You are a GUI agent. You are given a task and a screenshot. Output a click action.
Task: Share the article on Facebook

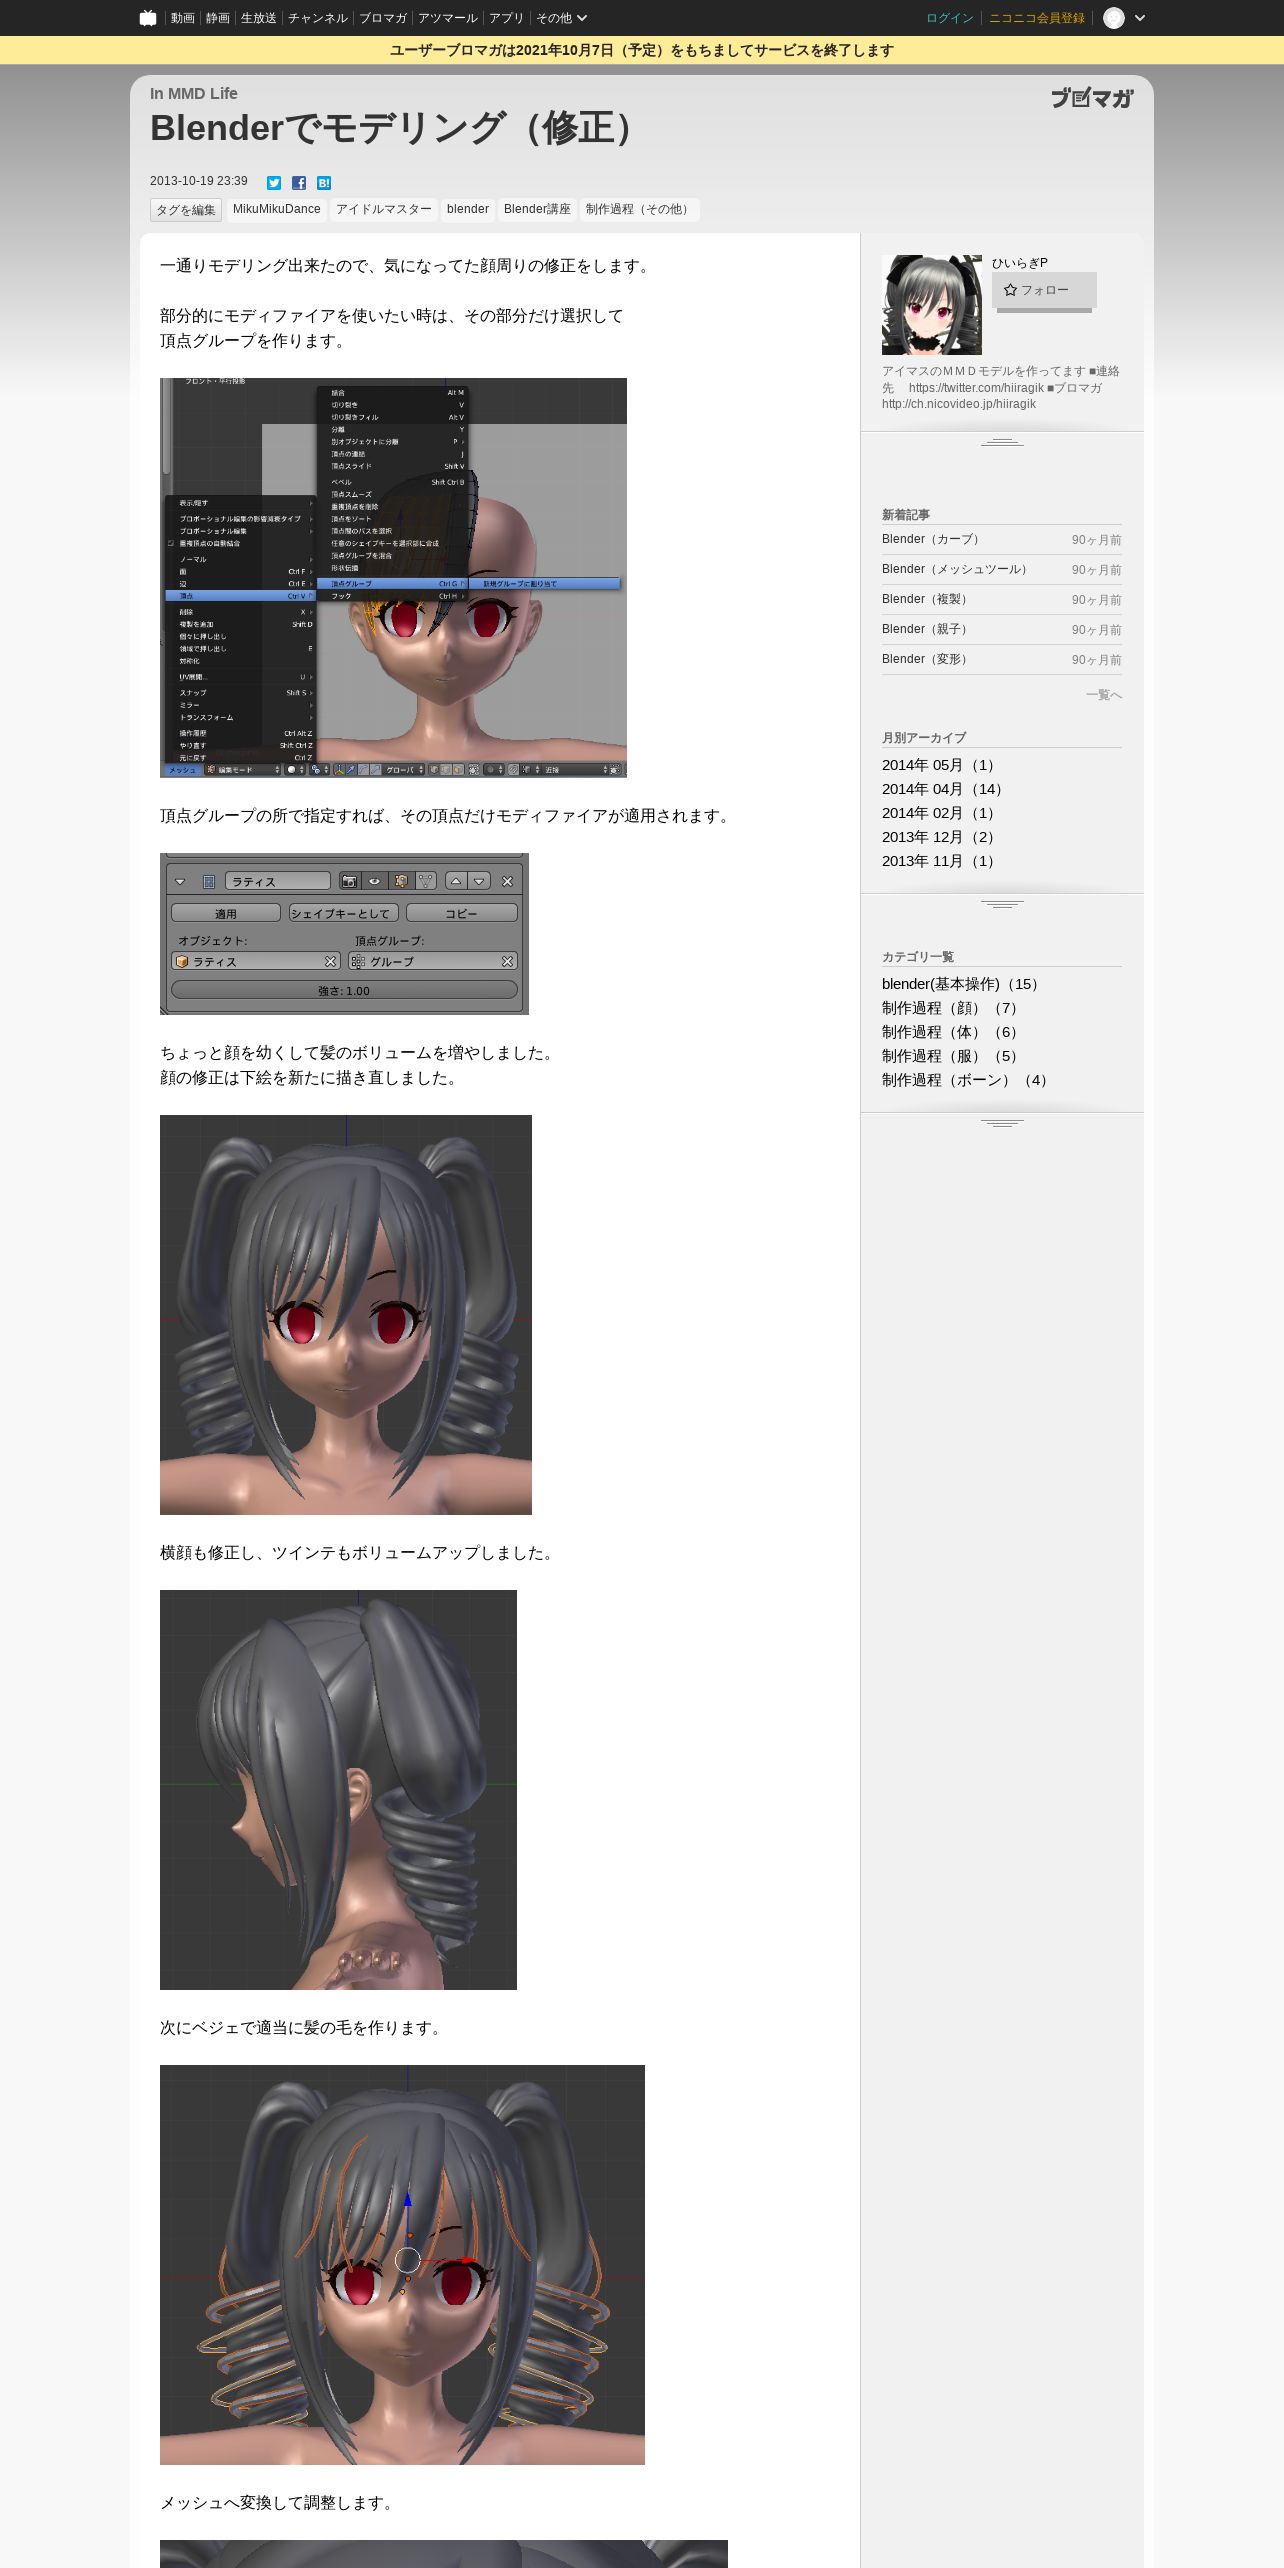click(x=299, y=182)
